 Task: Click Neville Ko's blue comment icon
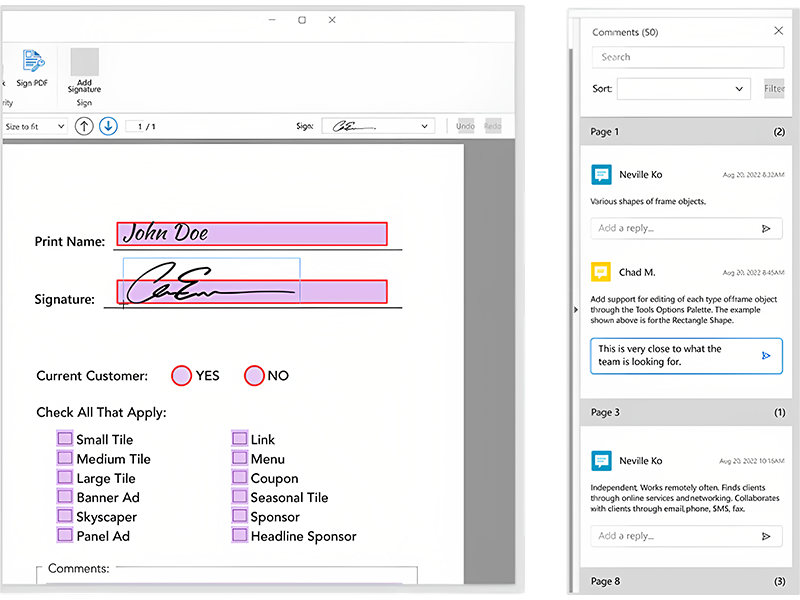pos(601,174)
